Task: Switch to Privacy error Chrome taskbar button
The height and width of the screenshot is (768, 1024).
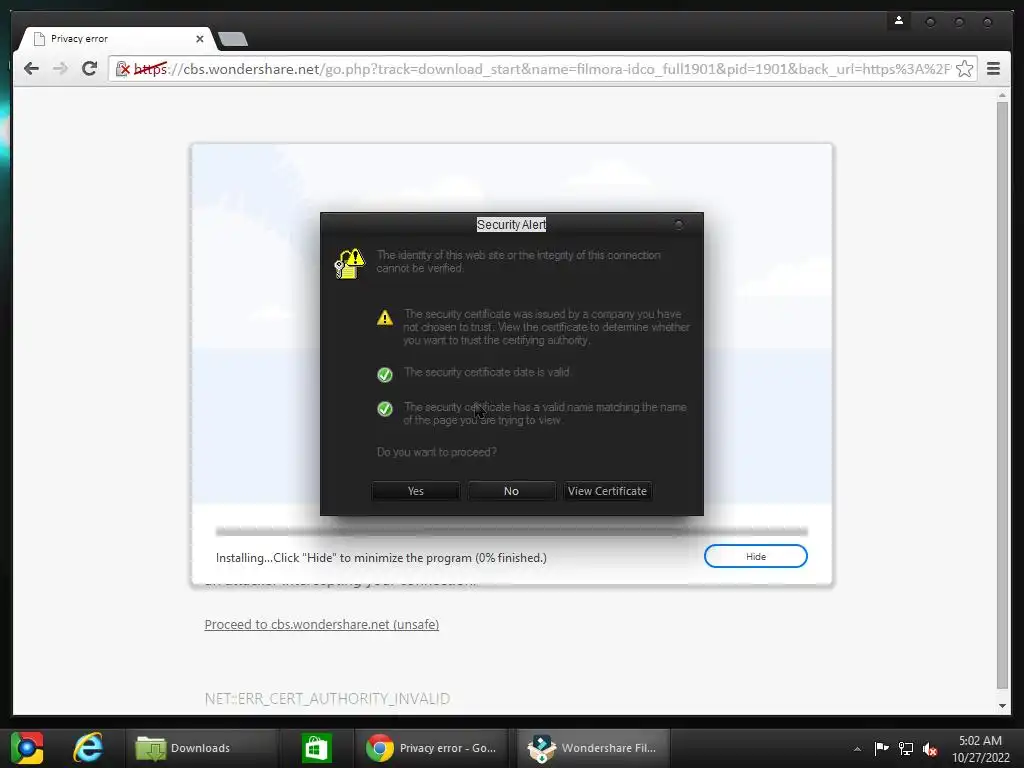Action: pos(431,748)
